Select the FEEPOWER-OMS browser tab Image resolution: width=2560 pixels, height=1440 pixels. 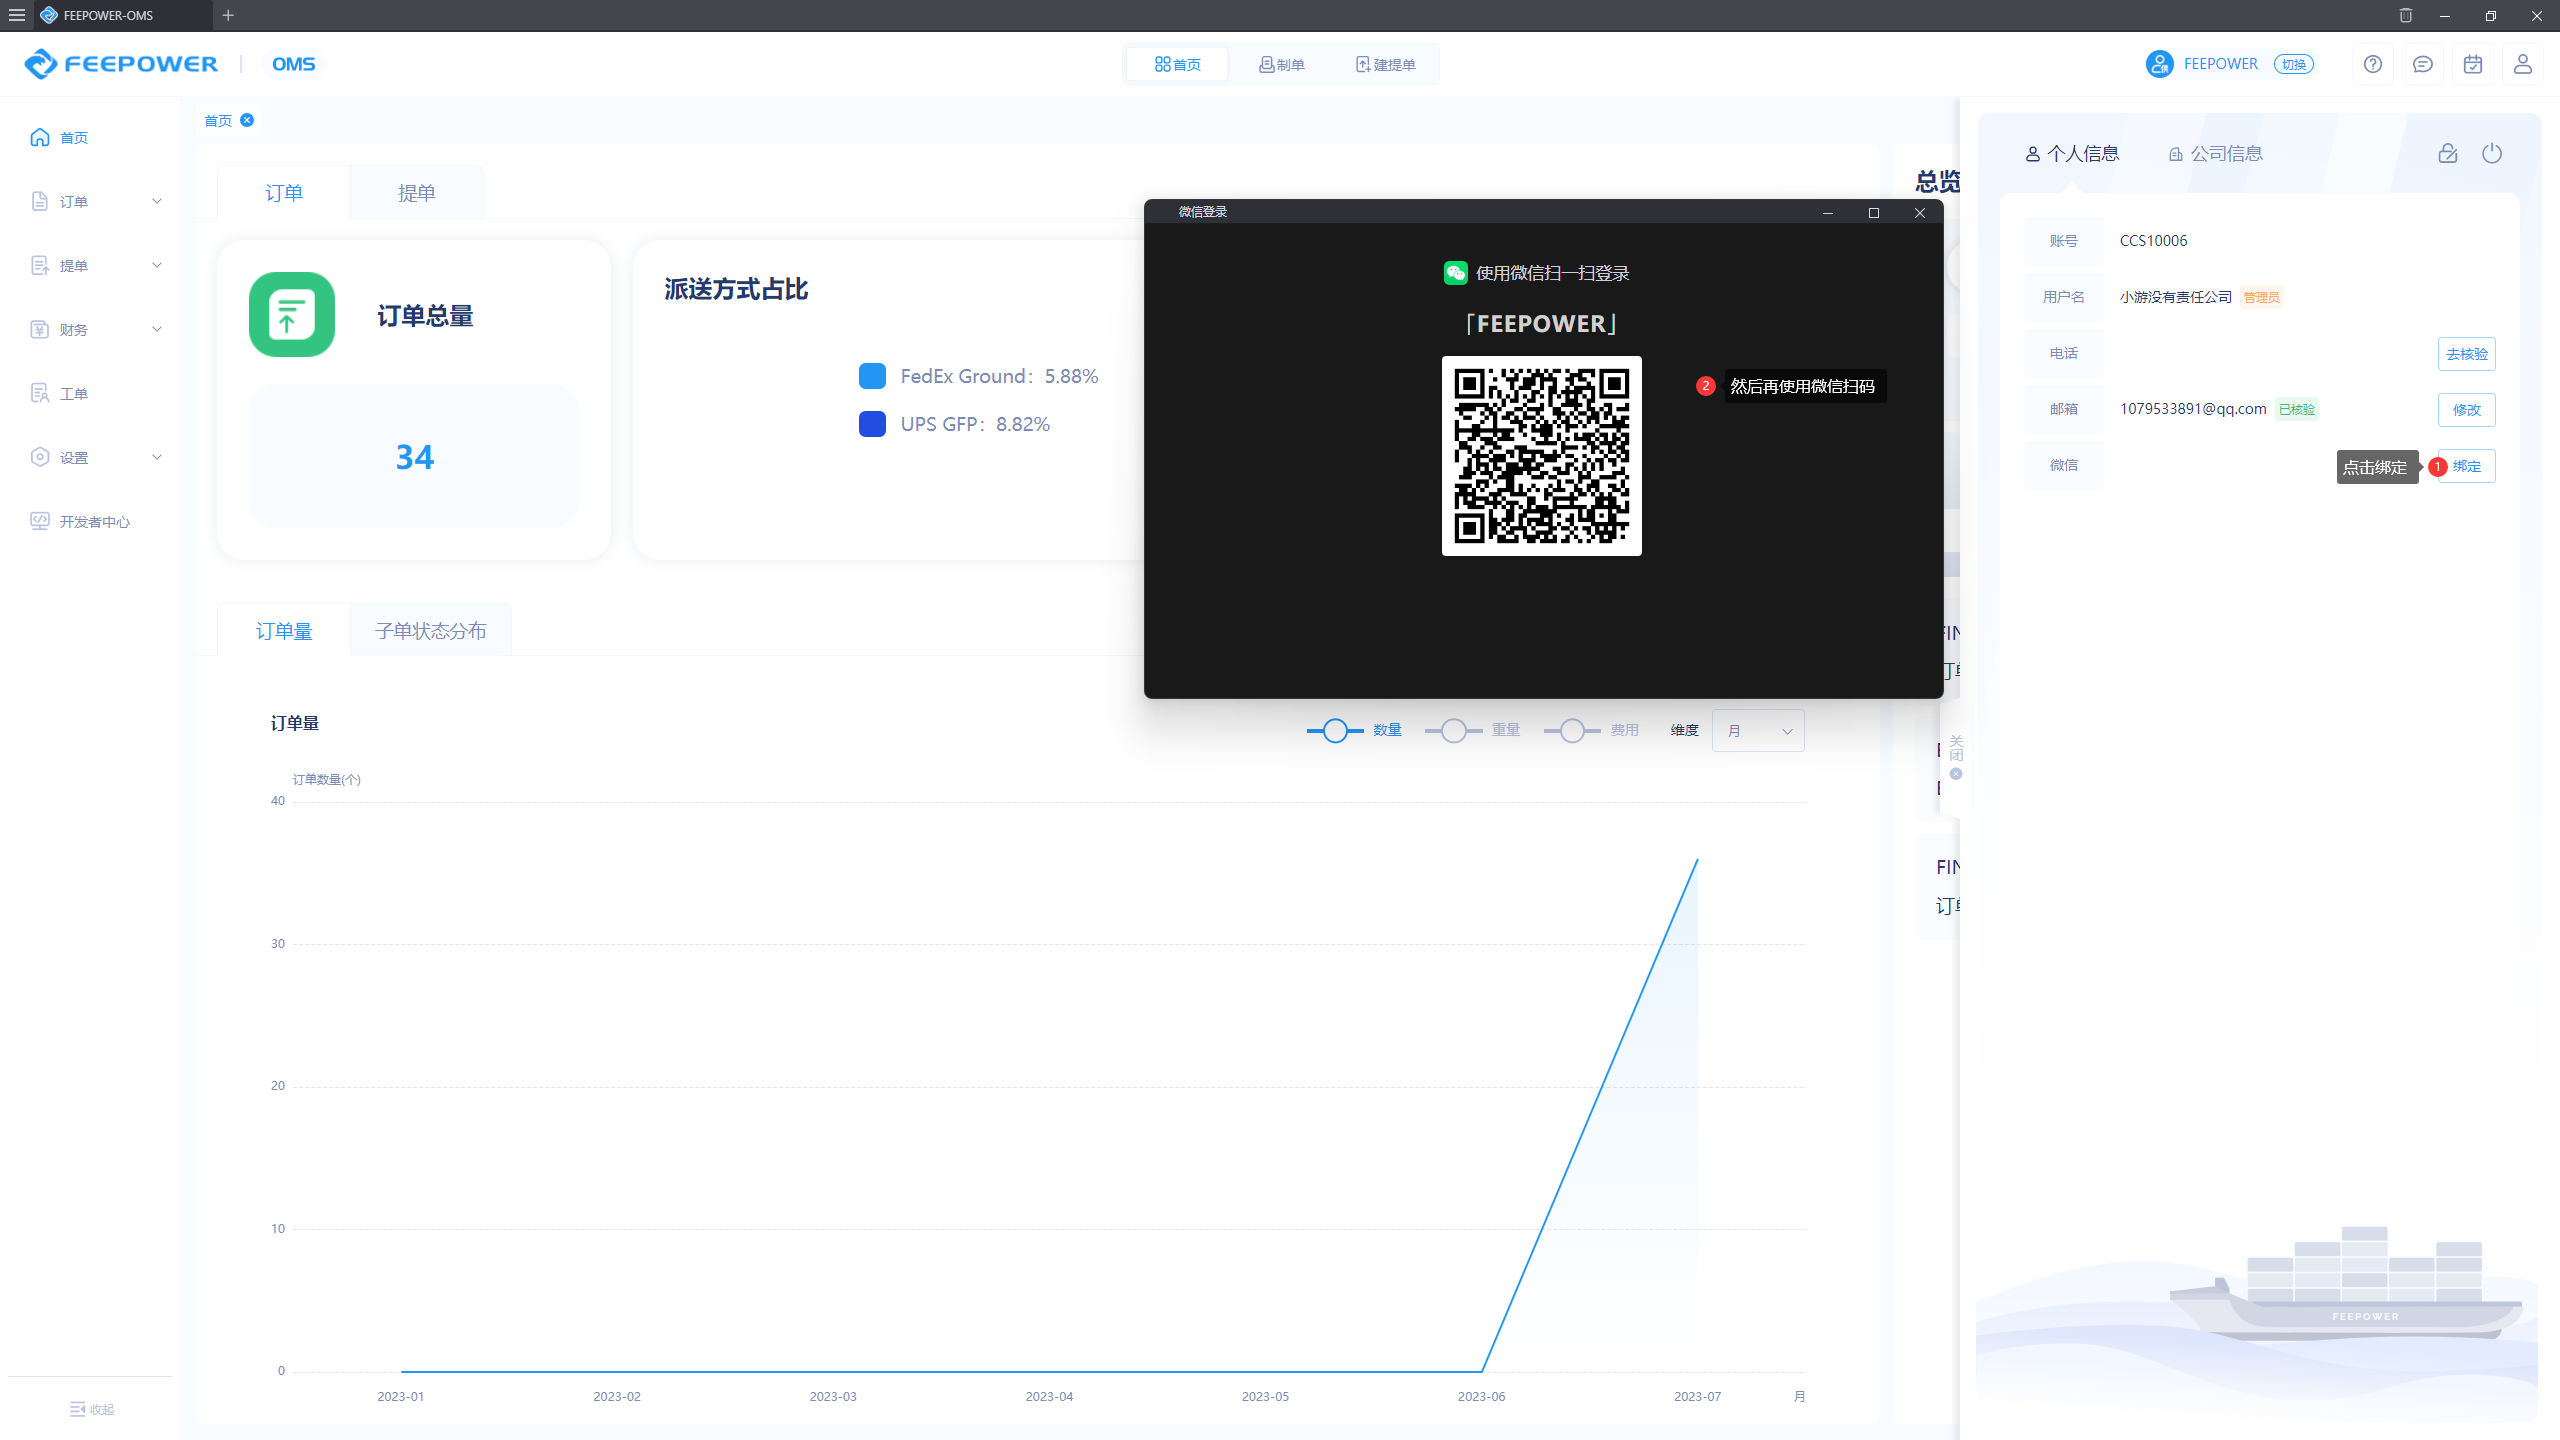123,15
